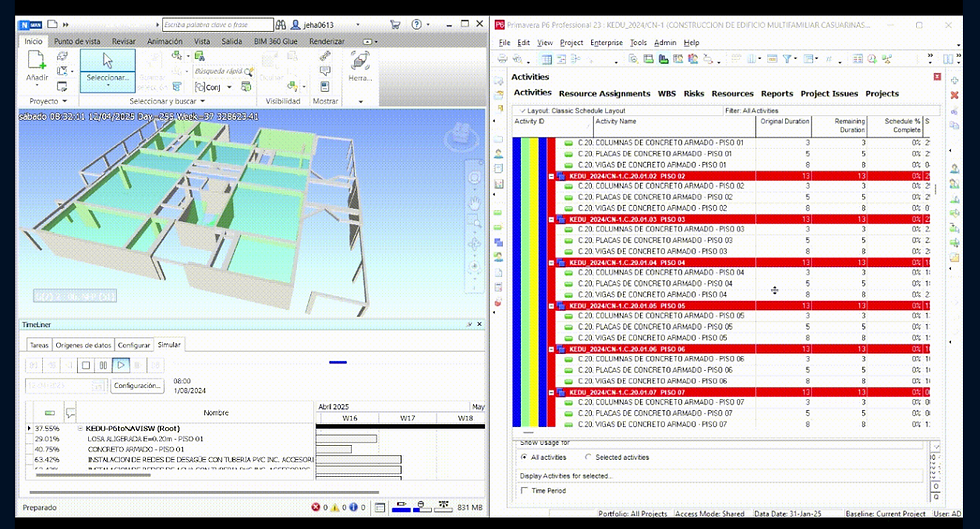Click the Filter: All Activities bar
The height and width of the screenshot is (529, 980).
831,111
